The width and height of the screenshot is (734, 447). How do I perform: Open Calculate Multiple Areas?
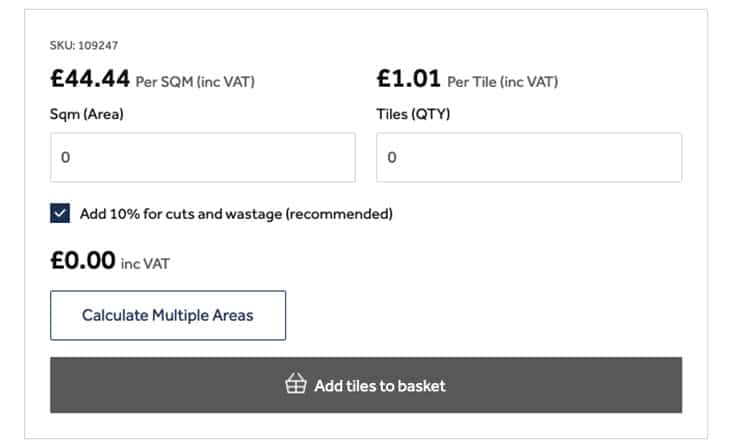tap(168, 315)
